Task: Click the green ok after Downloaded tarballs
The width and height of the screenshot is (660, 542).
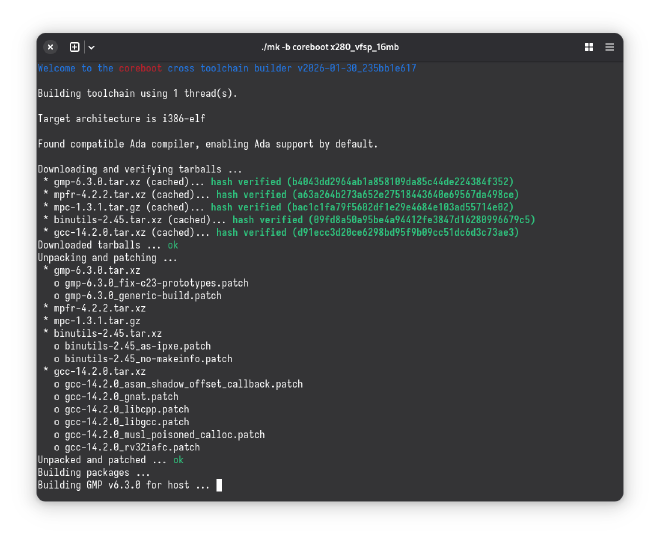Action: coord(173,245)
